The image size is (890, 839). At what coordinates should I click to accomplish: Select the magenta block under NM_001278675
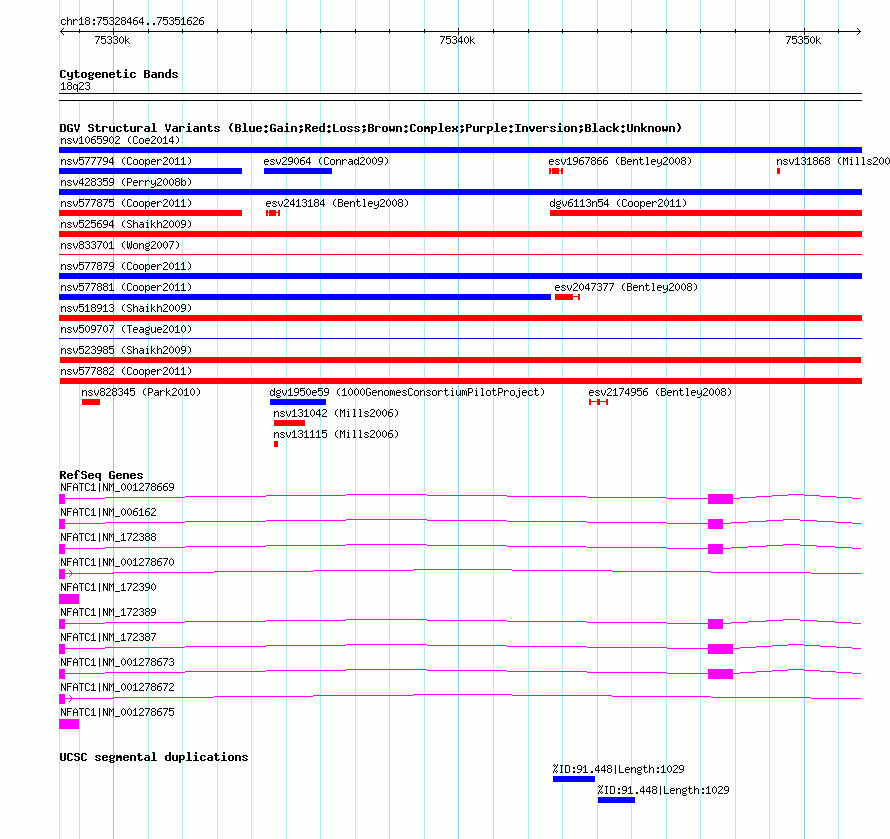(69, 724)
